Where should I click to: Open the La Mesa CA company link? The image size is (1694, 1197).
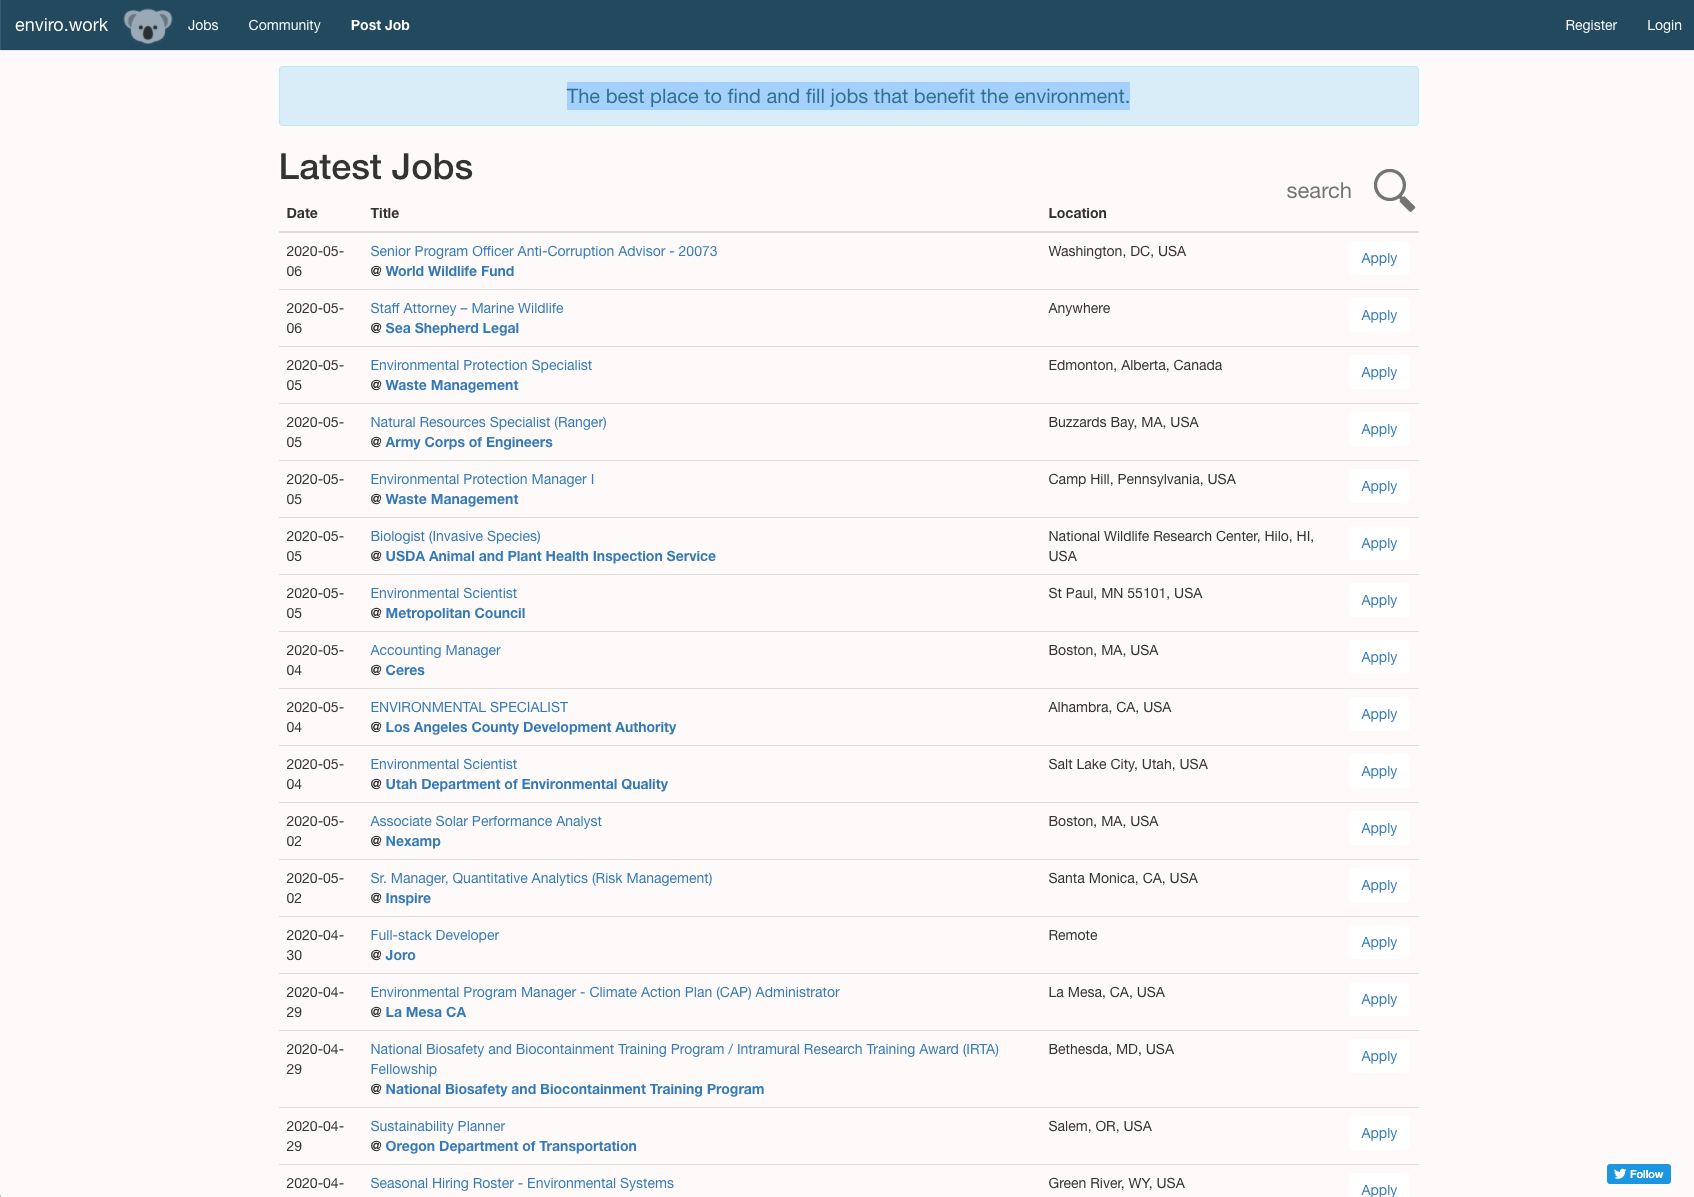tap(425, 1012)
